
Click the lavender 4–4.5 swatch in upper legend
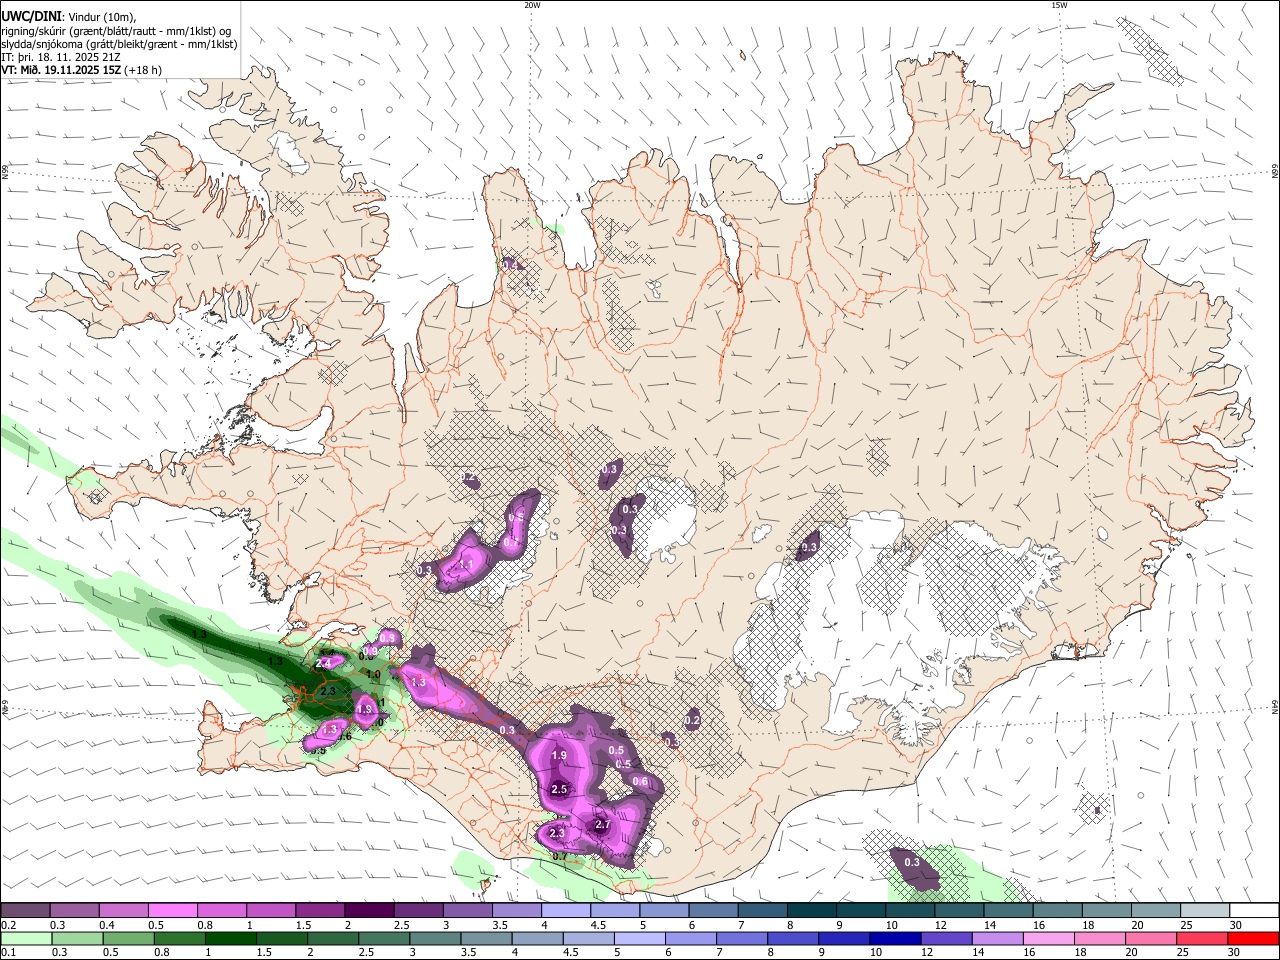566,911
